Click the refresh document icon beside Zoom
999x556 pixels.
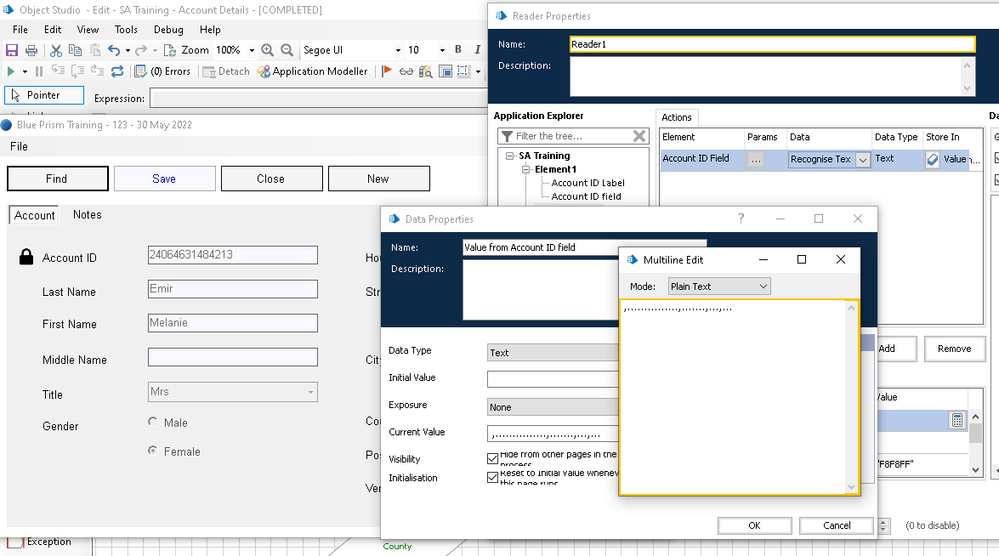click(169, 50)
